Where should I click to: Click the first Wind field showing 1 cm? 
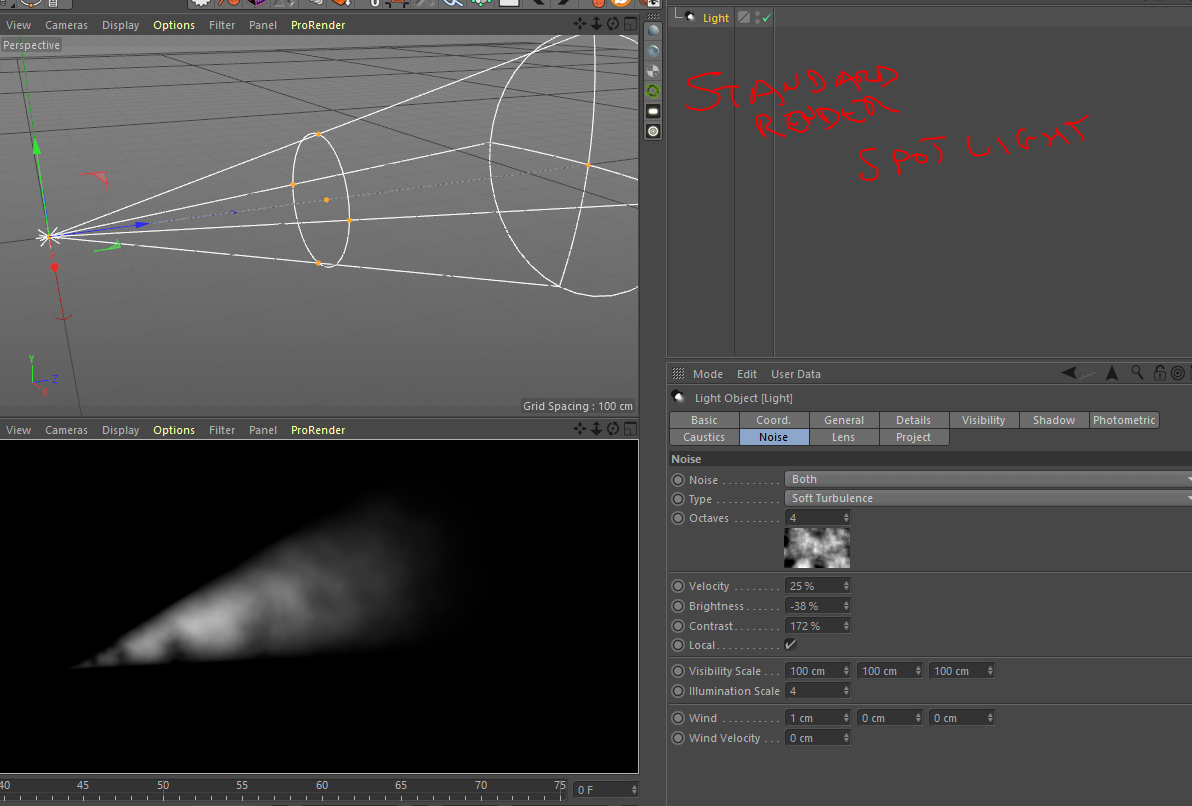click(x=817, y=718)
